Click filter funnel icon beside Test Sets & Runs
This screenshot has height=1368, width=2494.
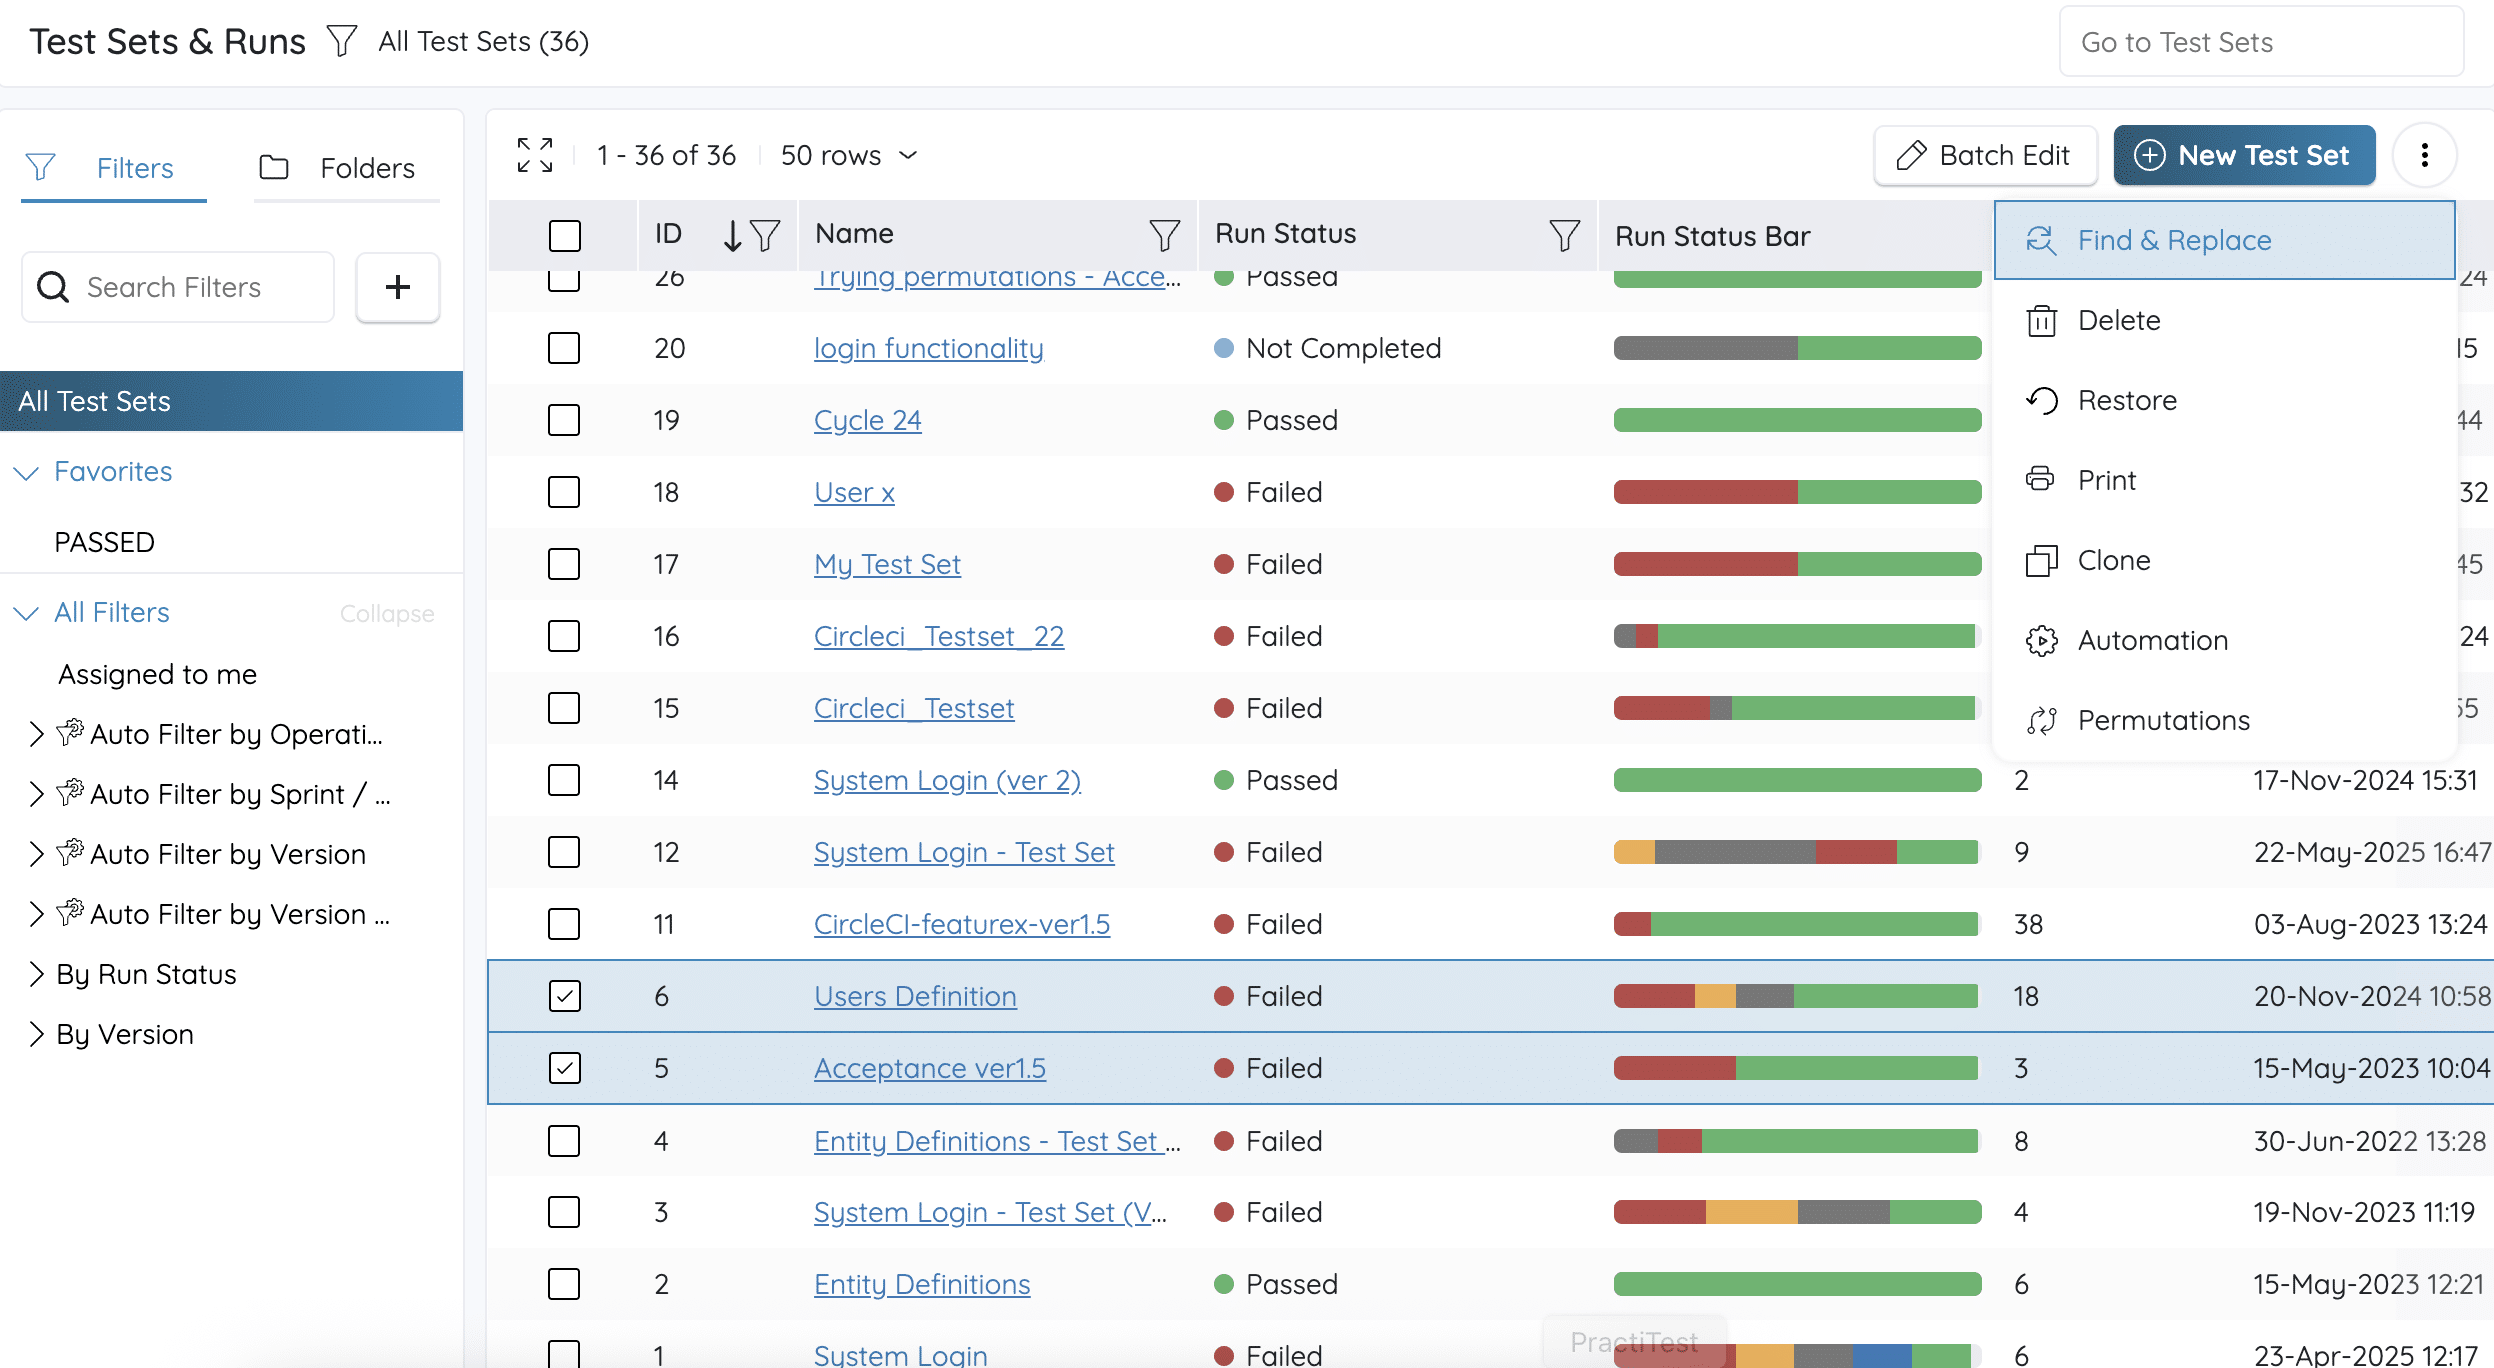click(342, 41)
